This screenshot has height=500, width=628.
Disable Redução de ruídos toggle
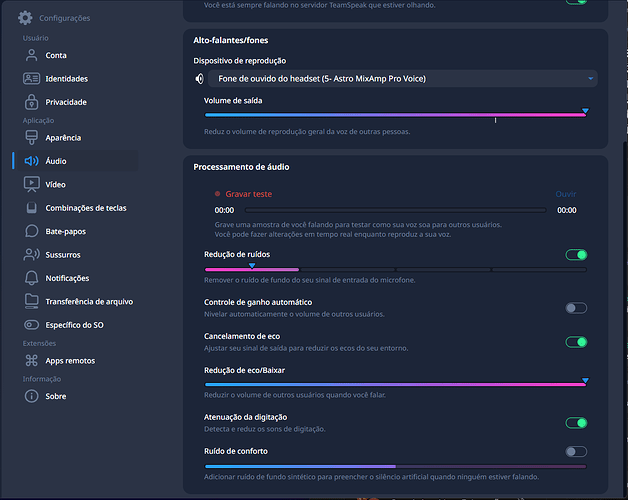[x=576, y=254]
